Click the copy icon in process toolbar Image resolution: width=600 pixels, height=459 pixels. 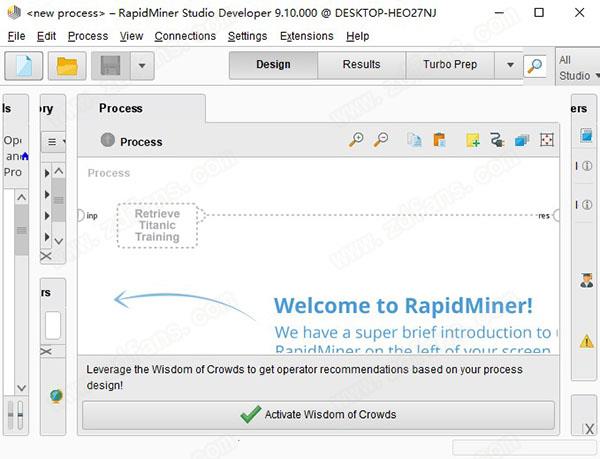click(x=415, y=140)
